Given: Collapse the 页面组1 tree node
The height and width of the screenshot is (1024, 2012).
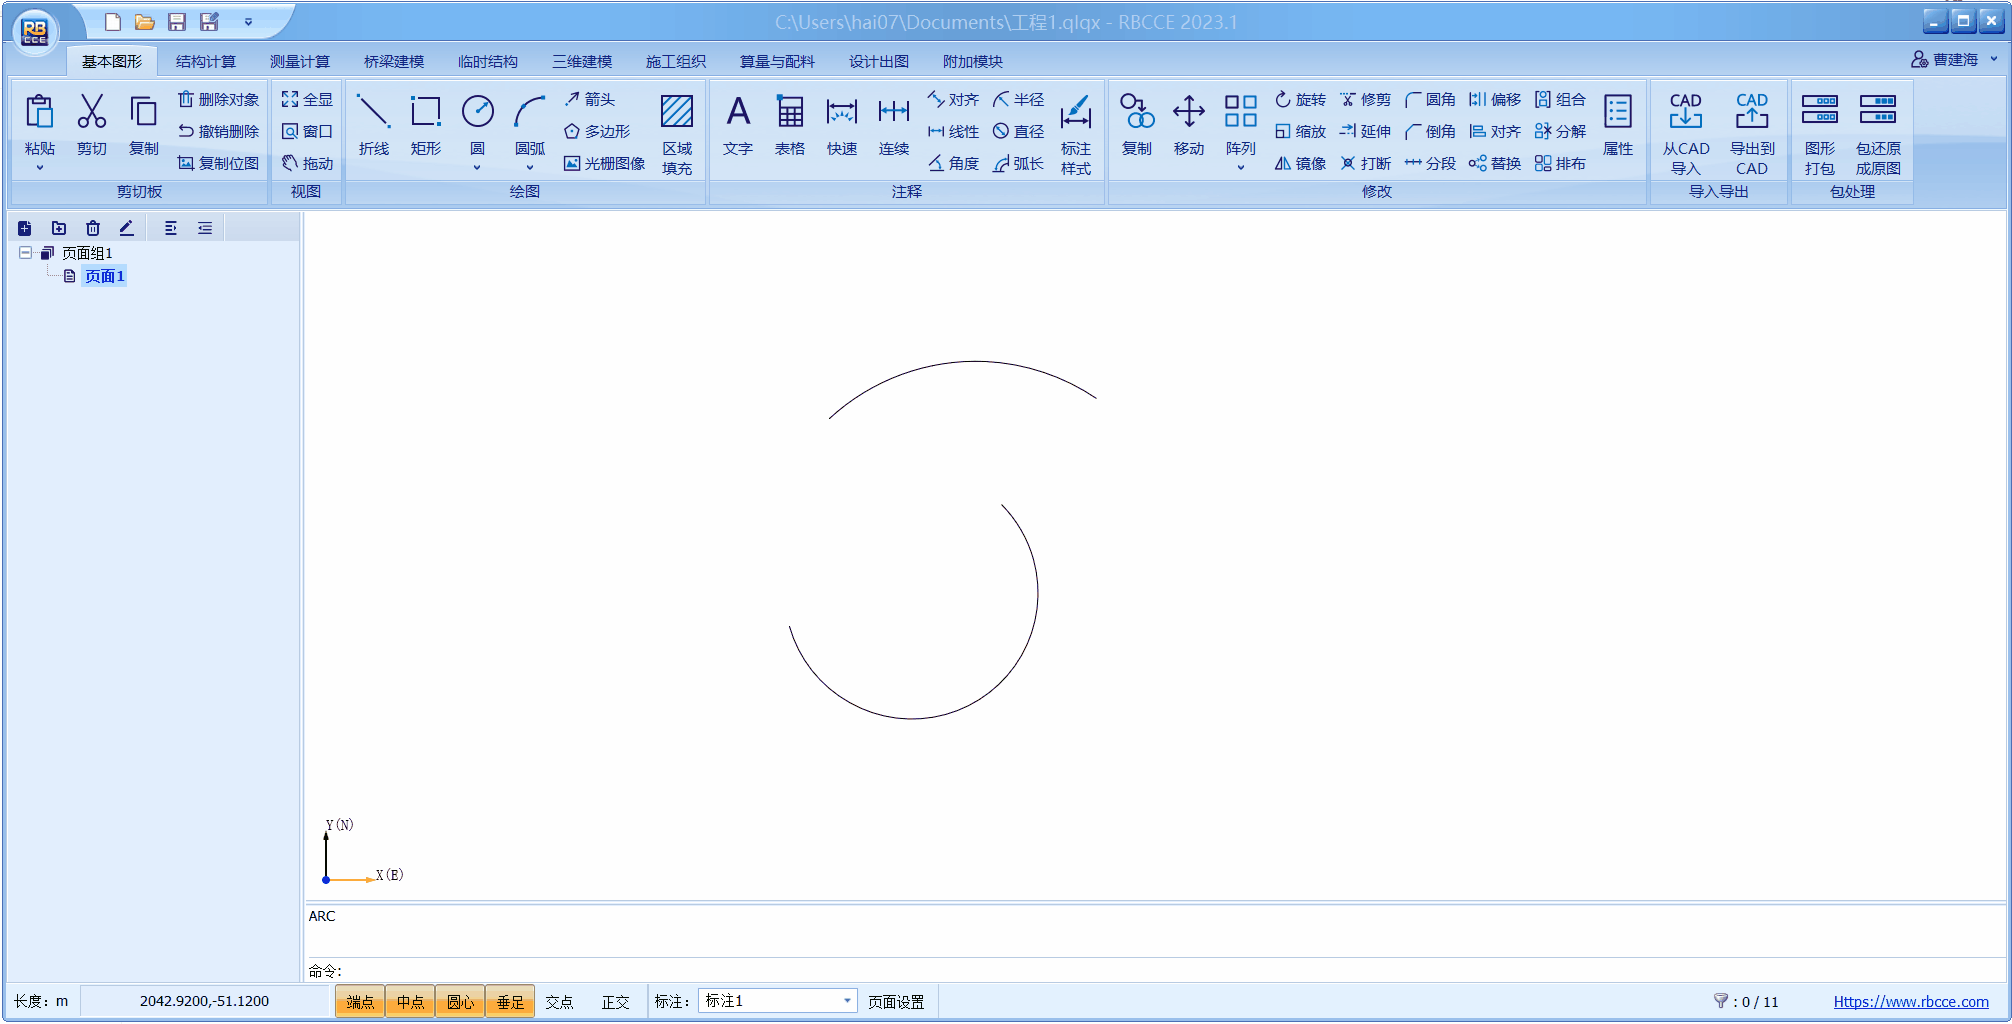Looking at the screenshot, I should click(x=26, y=253).
